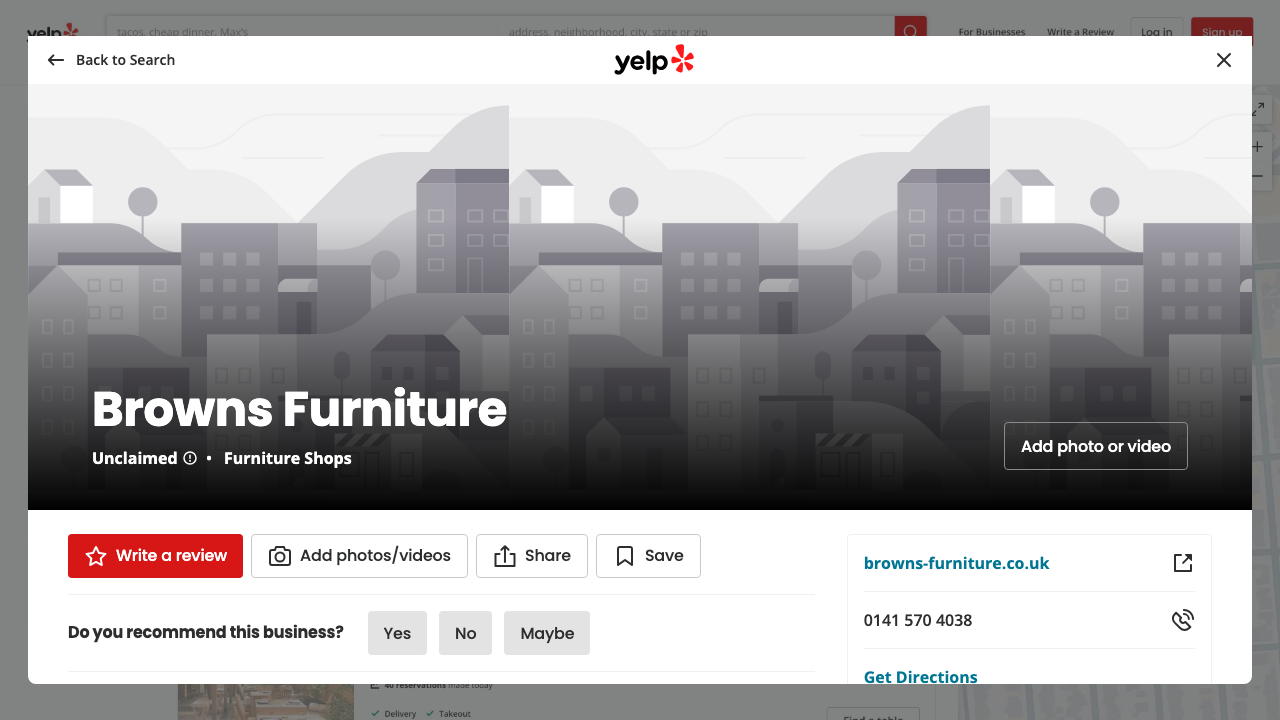The image size is (1280, 720).
Task: Open Yelp home via the Yelp logo
Action: [x=654, y=60]
